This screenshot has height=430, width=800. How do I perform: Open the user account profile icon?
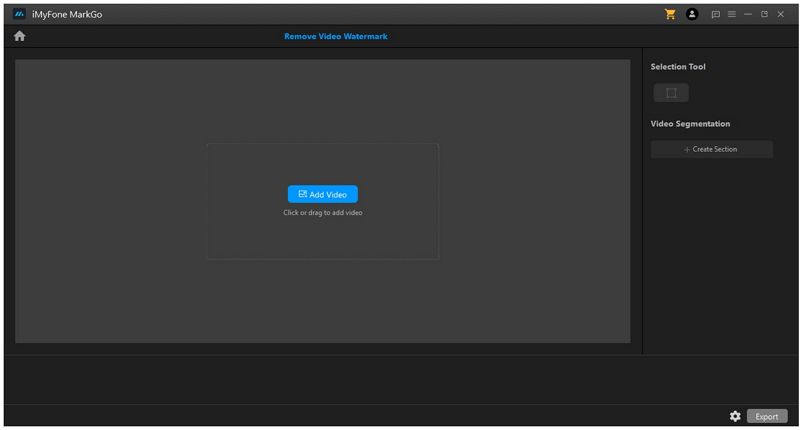point(692,14)
